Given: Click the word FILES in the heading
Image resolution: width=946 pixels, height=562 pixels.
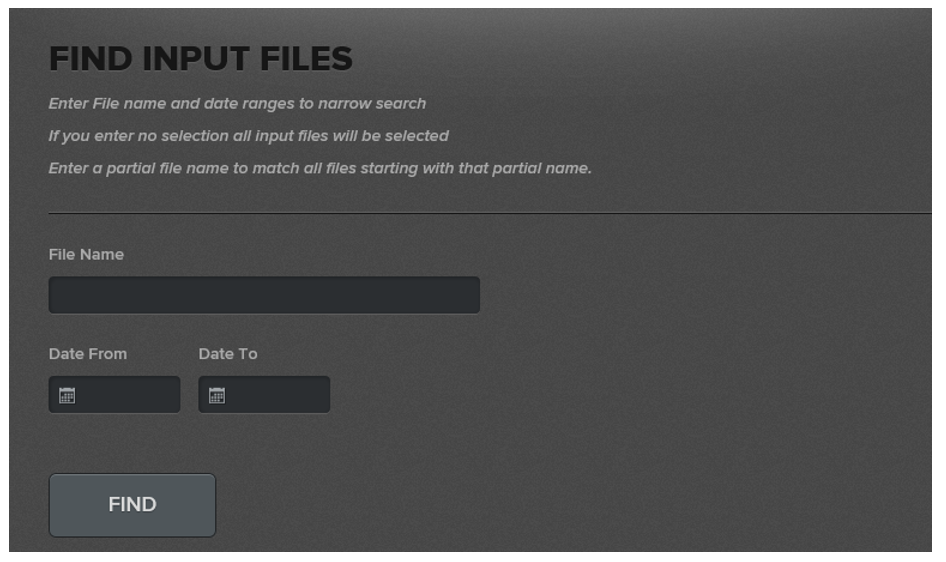Looking at the screenshot, I should (x=306, y=59).
